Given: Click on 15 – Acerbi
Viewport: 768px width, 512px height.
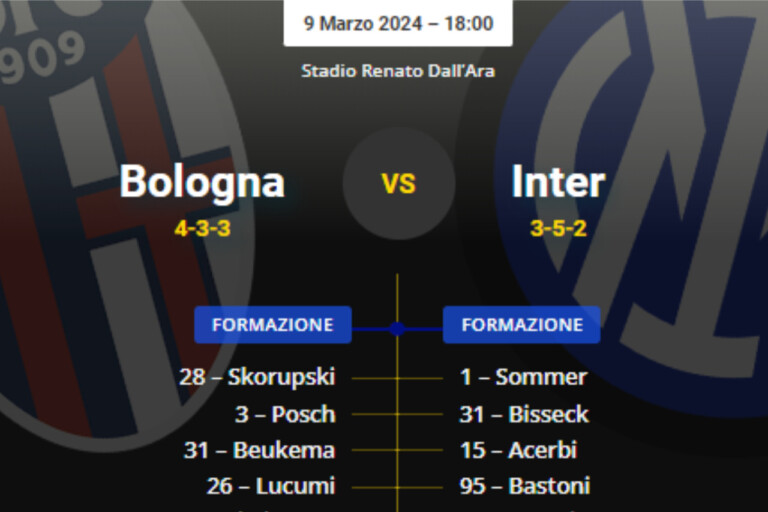Looking at the screenshot, I should coord(518,450).
